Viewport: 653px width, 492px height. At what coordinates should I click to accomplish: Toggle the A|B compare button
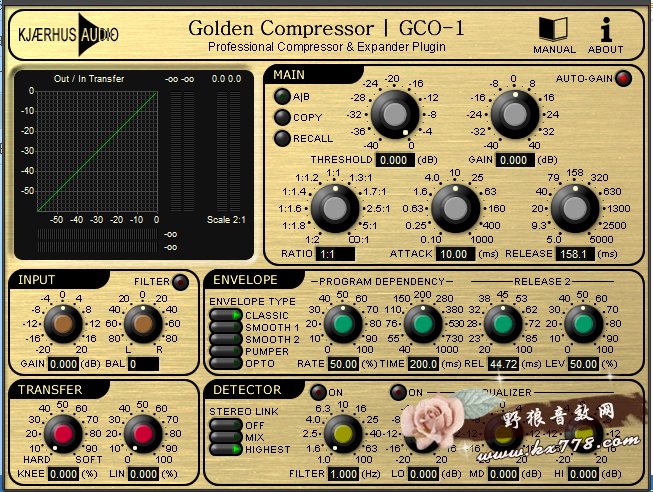click(282, 97)
